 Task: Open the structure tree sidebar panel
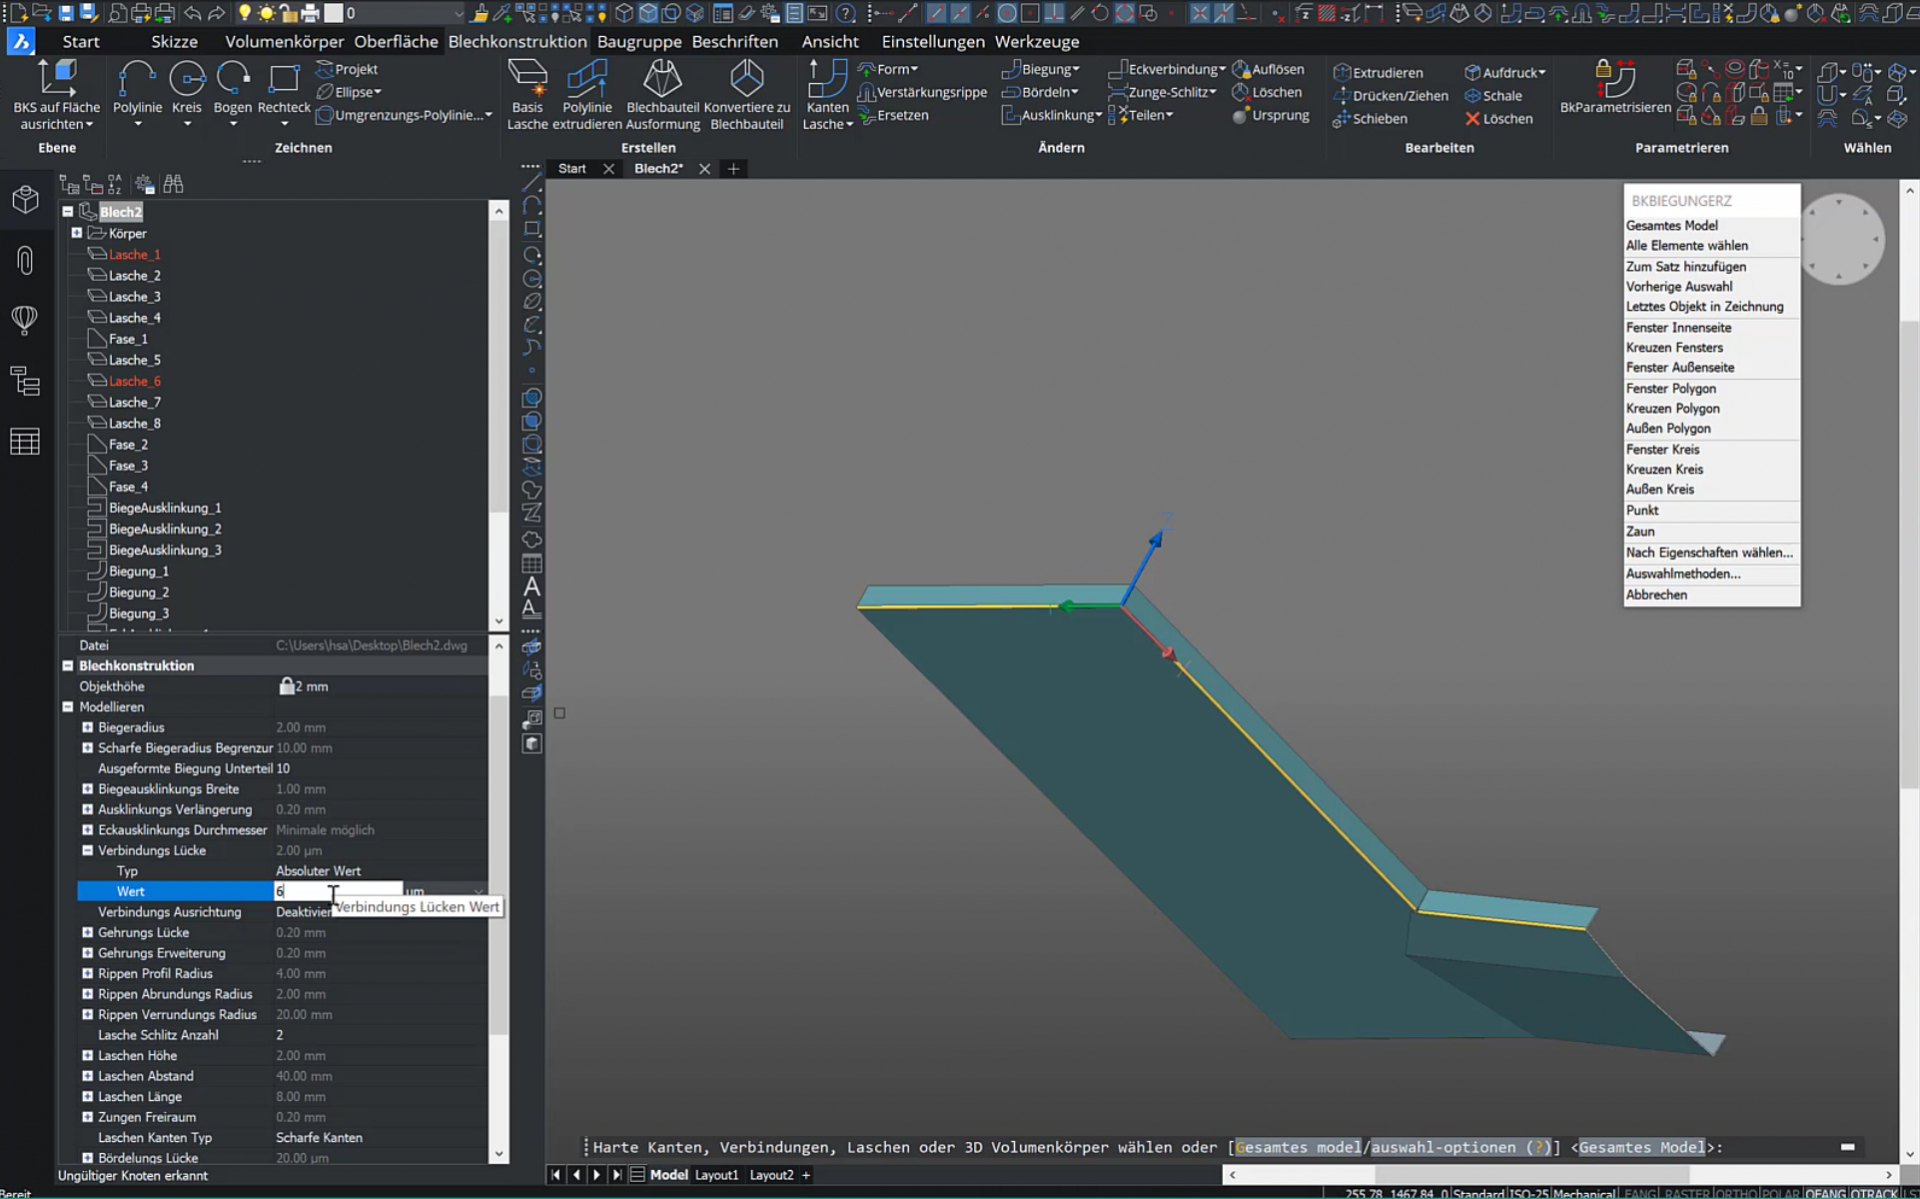click(x=25, y=381)
